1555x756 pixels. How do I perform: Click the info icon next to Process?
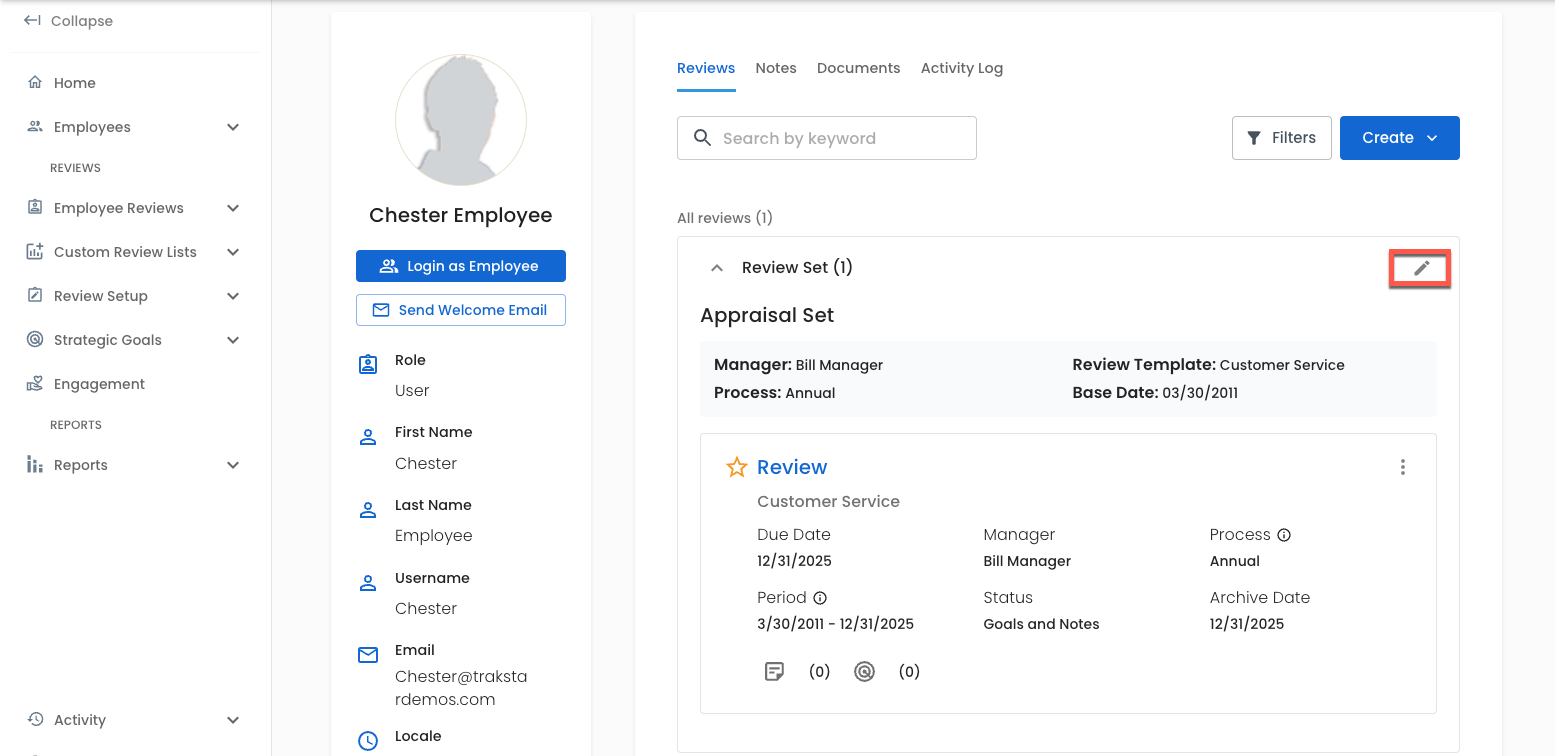pos(1284,535)
